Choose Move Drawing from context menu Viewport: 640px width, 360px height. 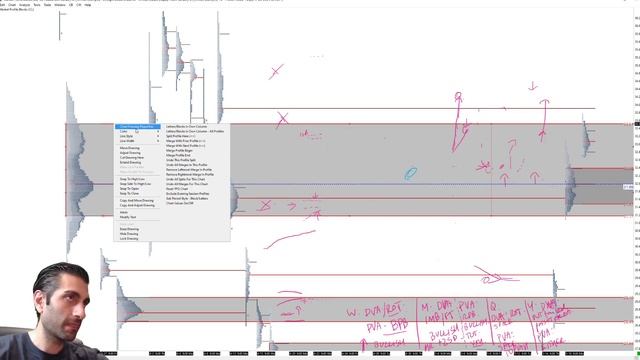[x=130, y=148]
